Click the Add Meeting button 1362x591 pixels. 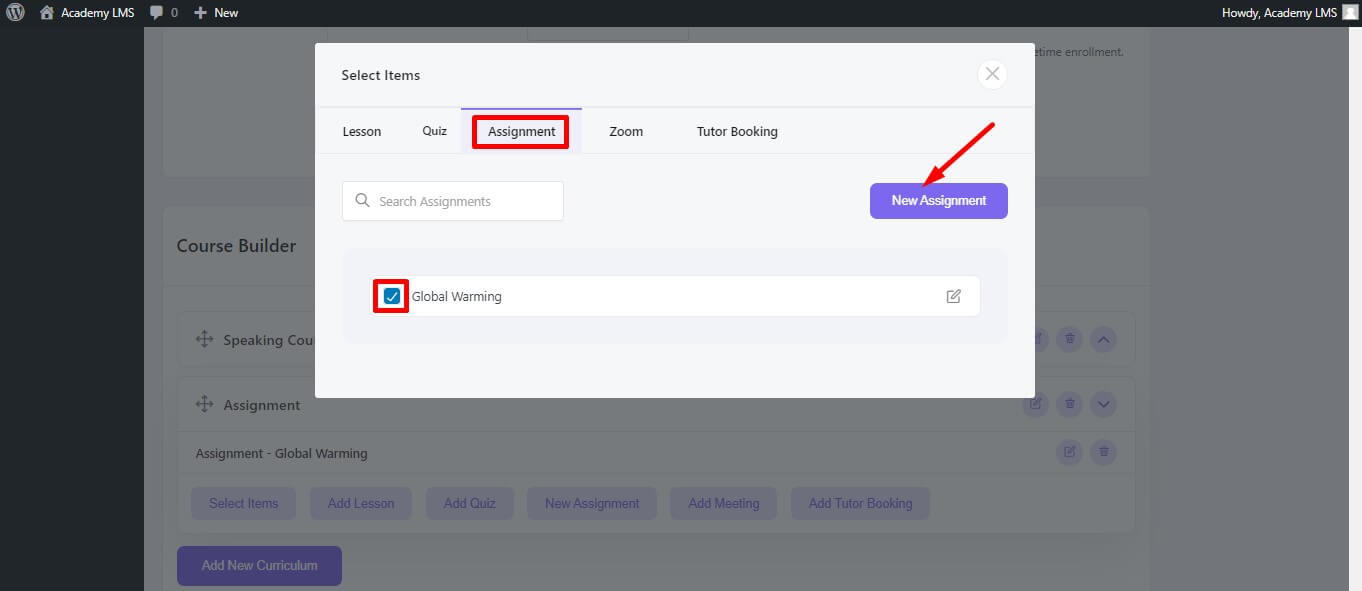(x=723, y=503)
